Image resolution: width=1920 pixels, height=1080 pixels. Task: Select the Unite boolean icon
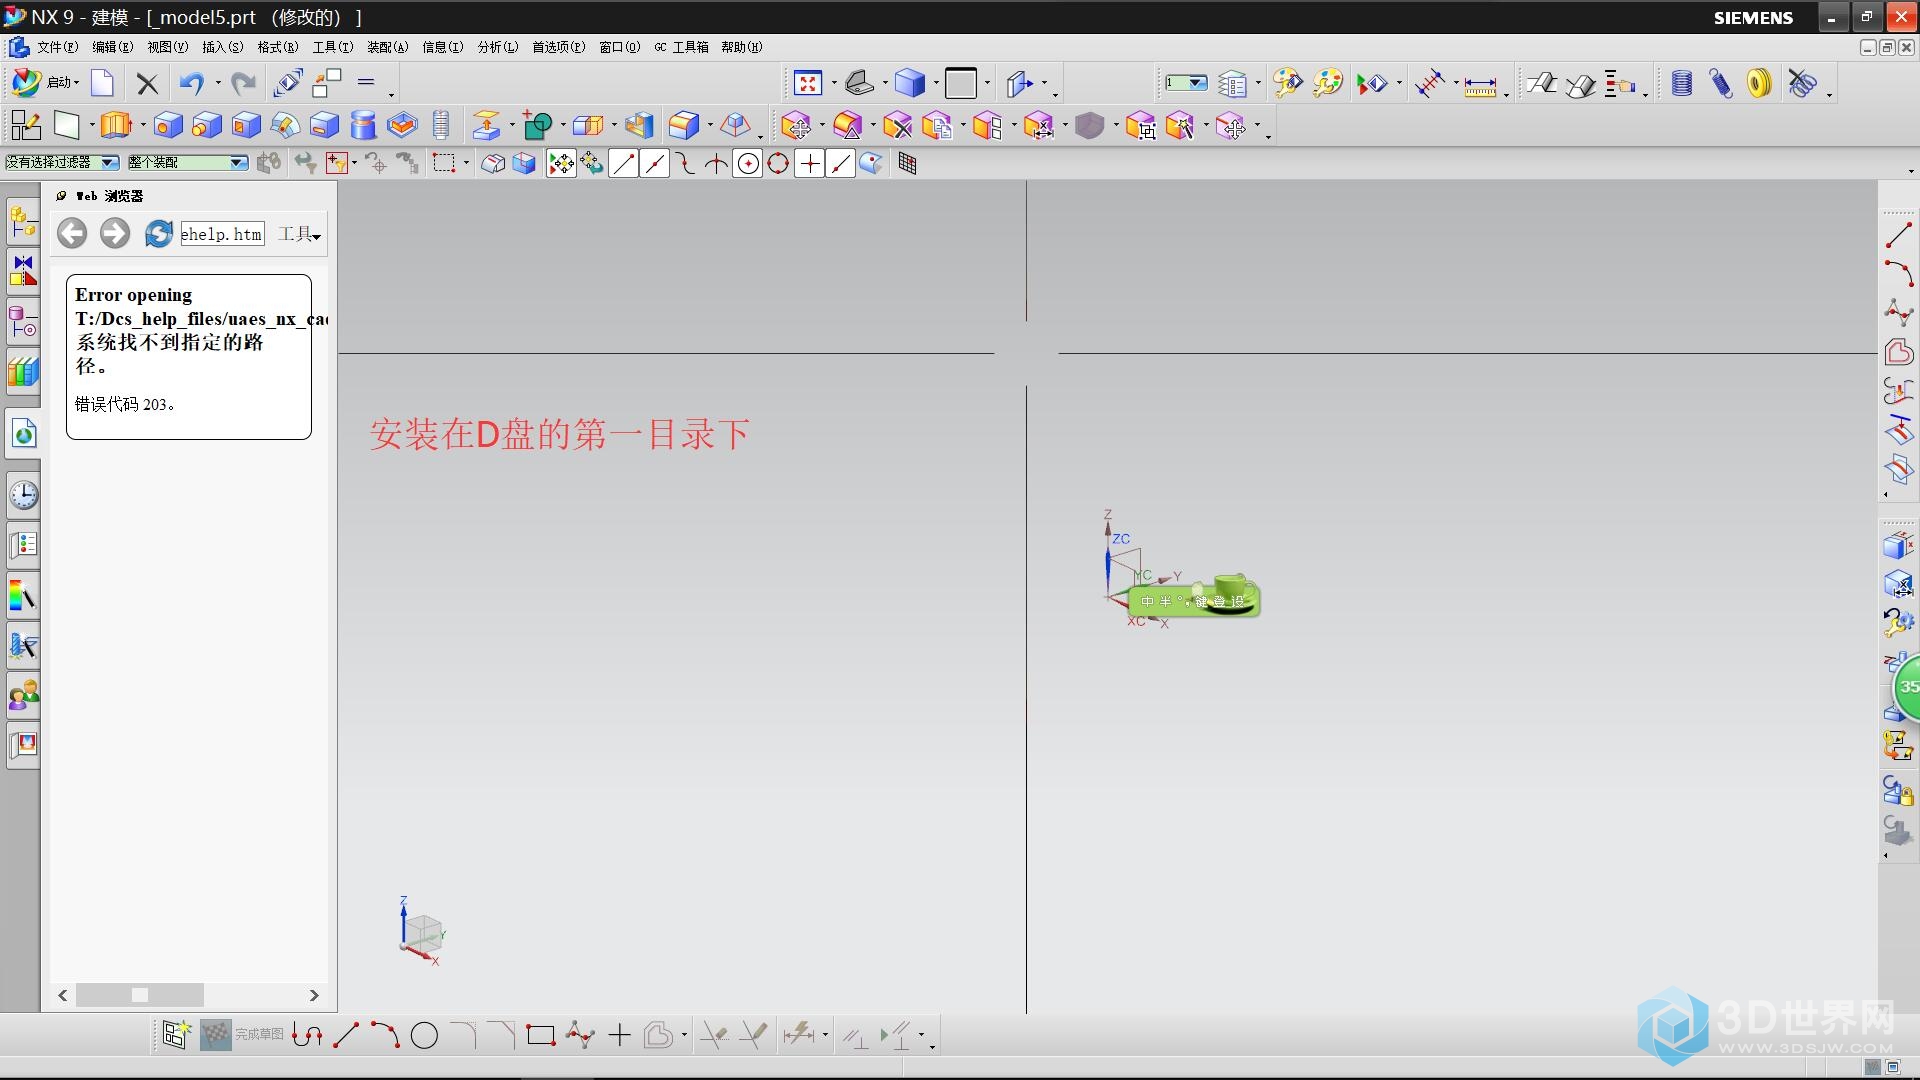[538, 125]
